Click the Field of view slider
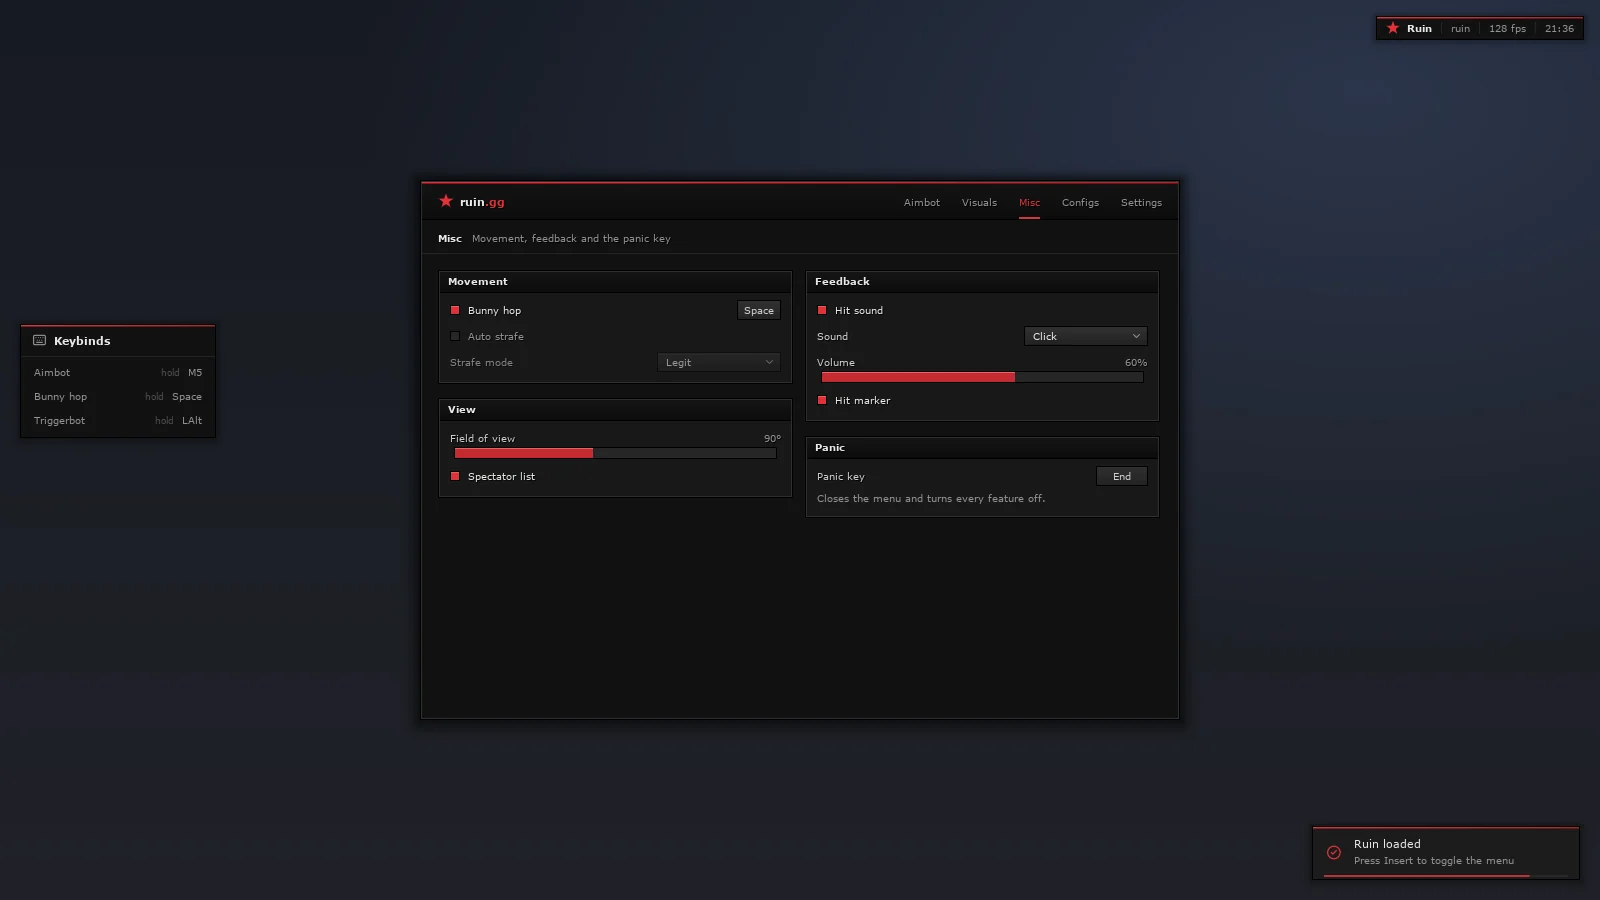 pos(615,453)
